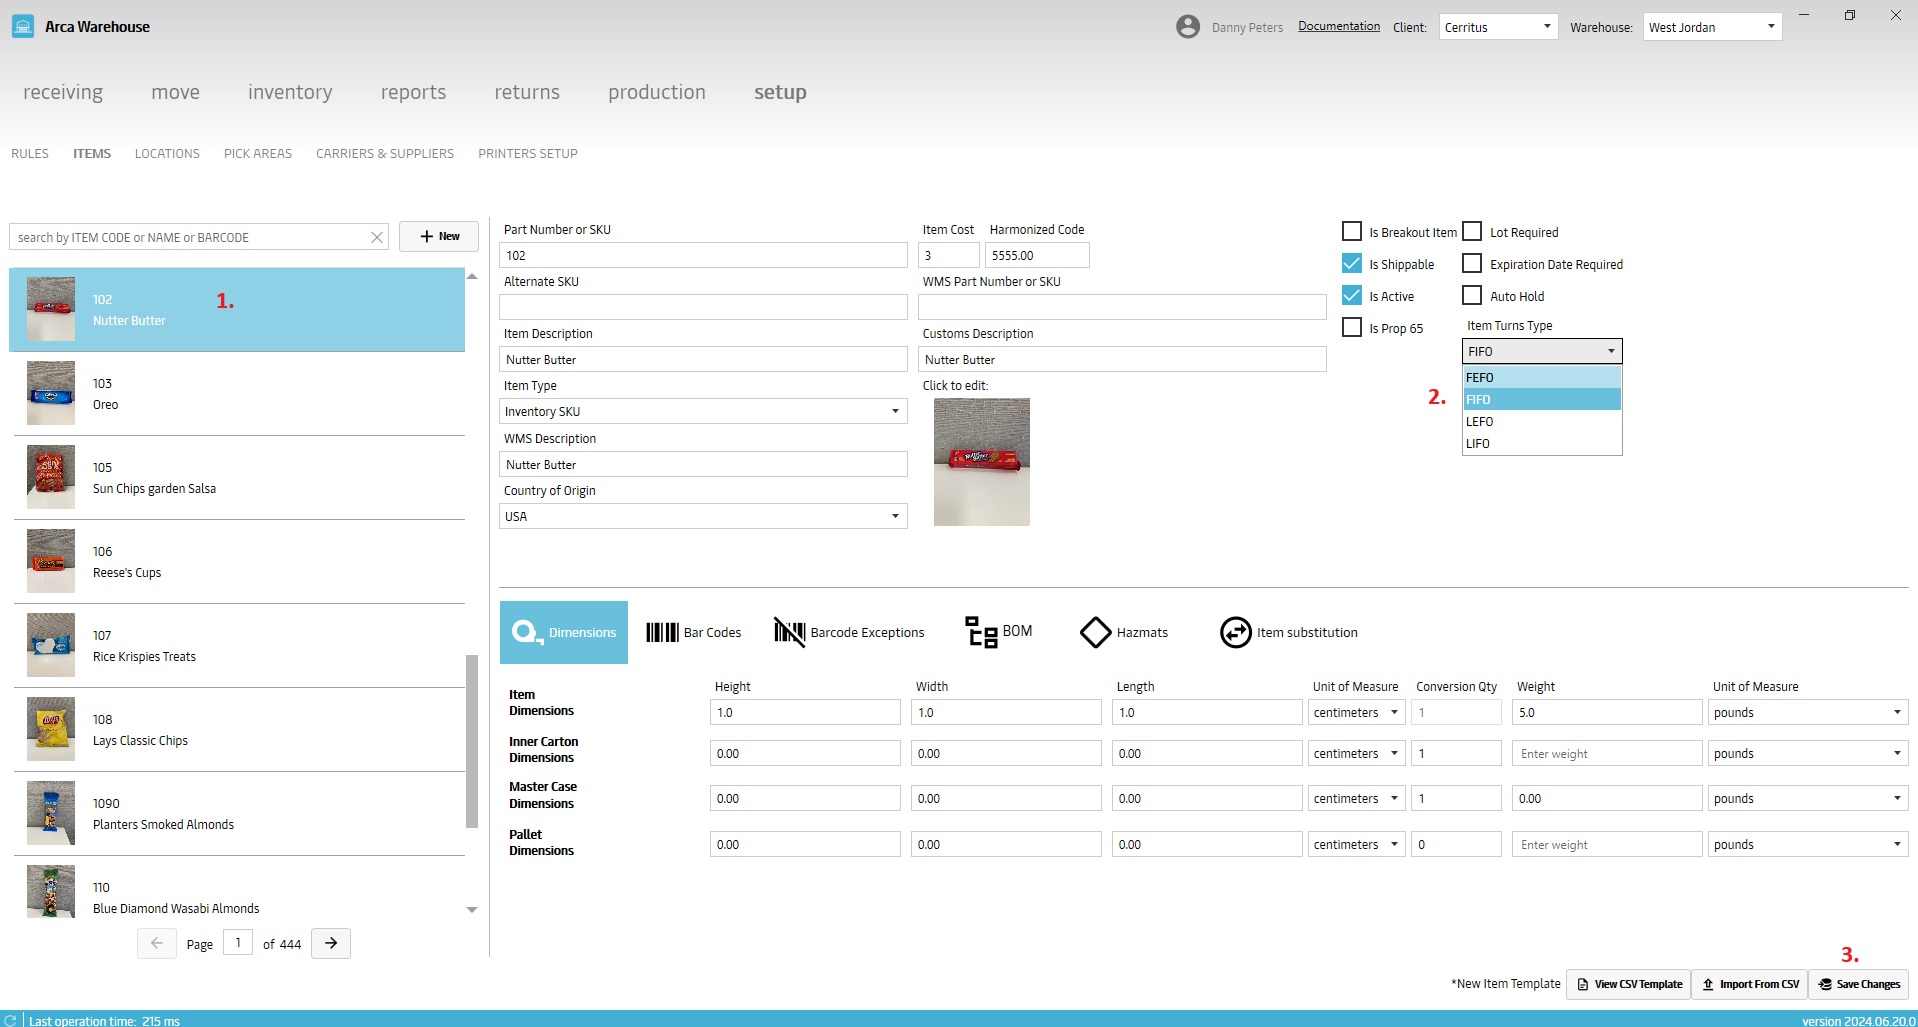Click the item list scroll-up arrow
1918x1027 pixels.
click(x=472, y=276)
